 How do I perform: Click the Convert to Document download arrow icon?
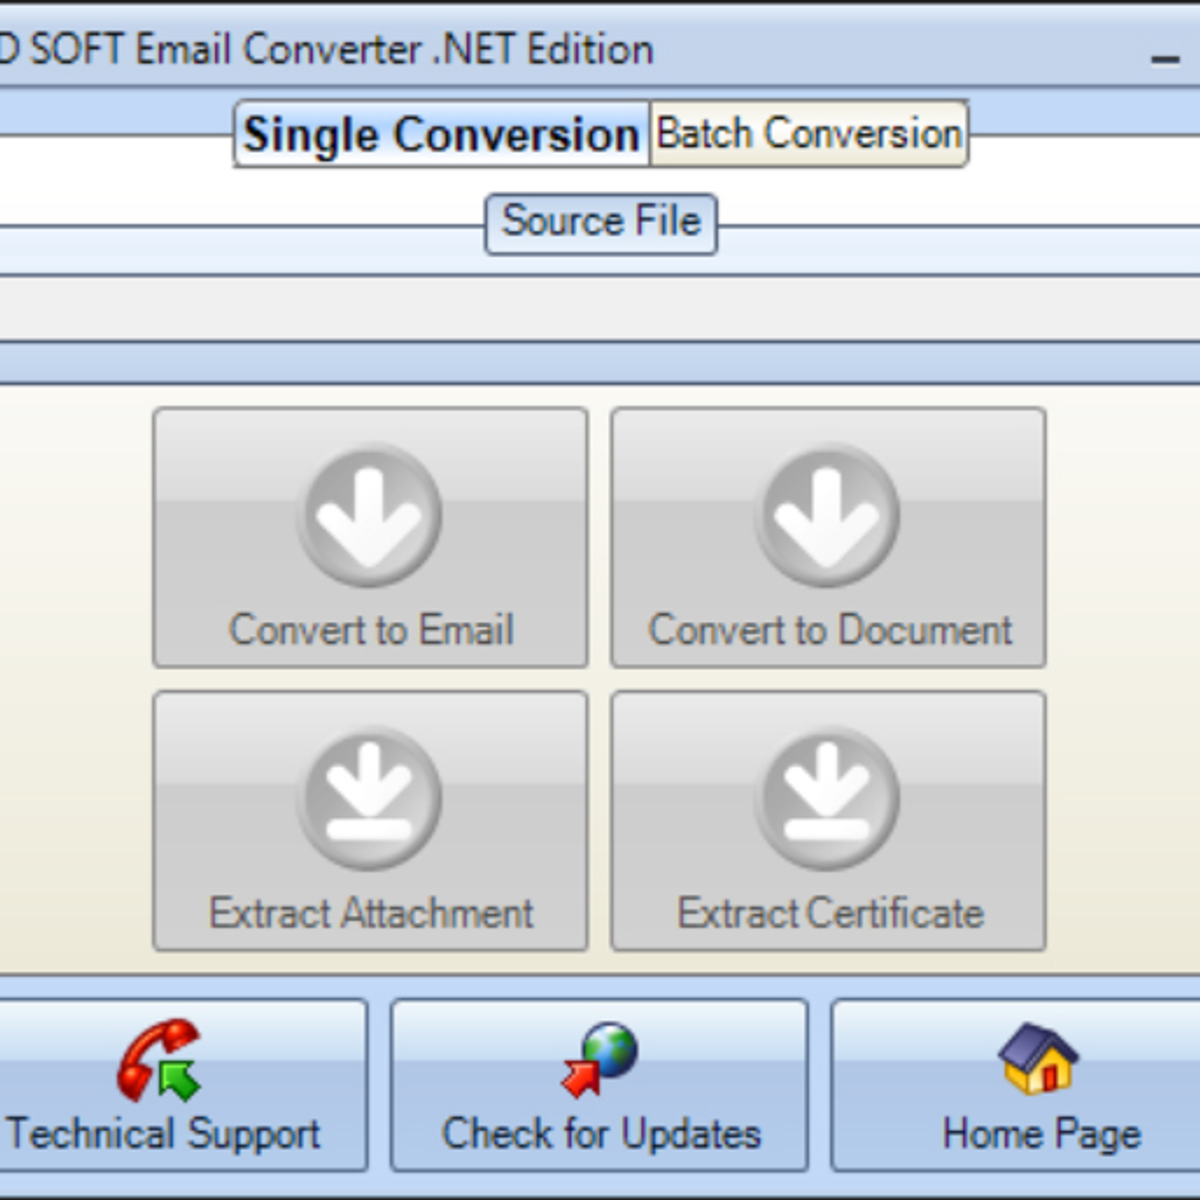coord(827,513)
